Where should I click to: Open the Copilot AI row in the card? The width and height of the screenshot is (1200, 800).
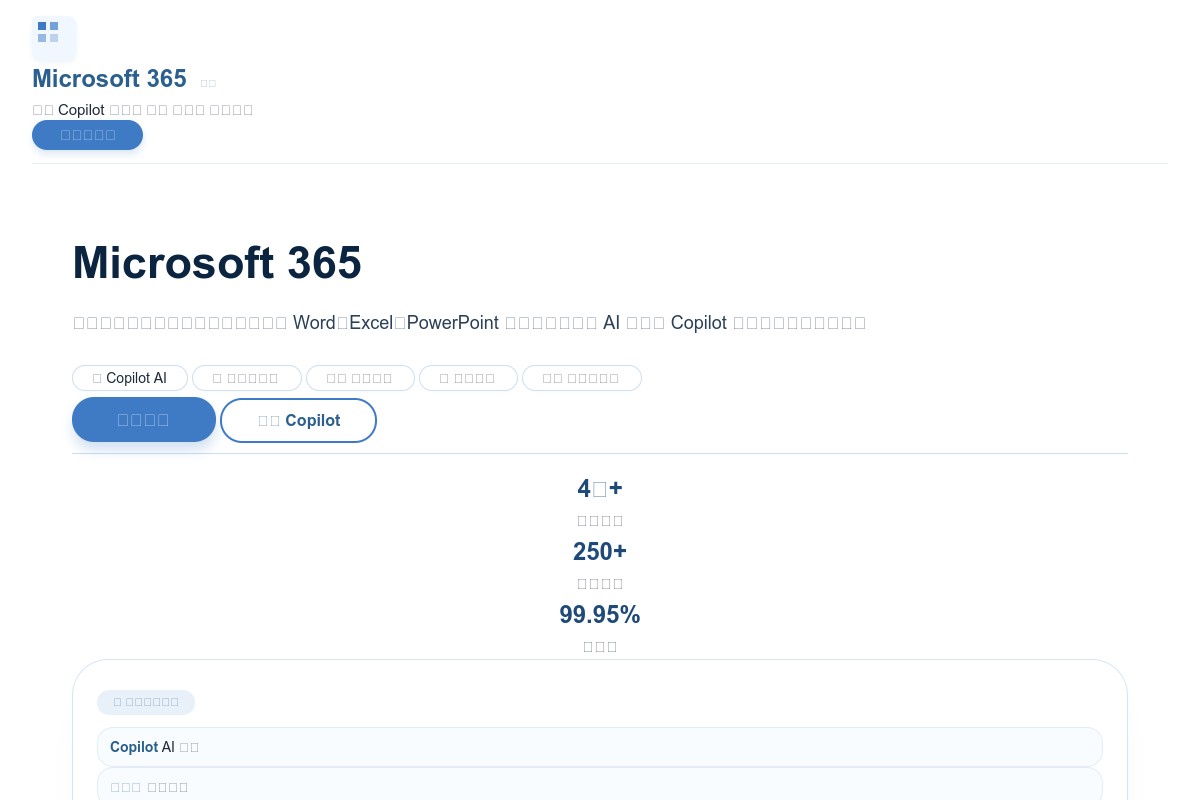coord(600,747)
